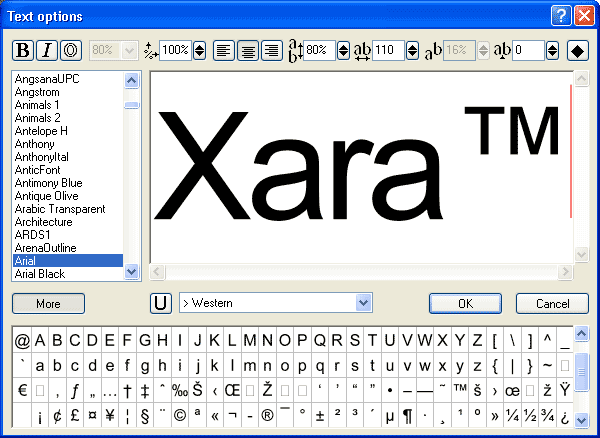The image size is (600, 438).
Task: Adjust the 110 tracking stepper
Action: 412,50
